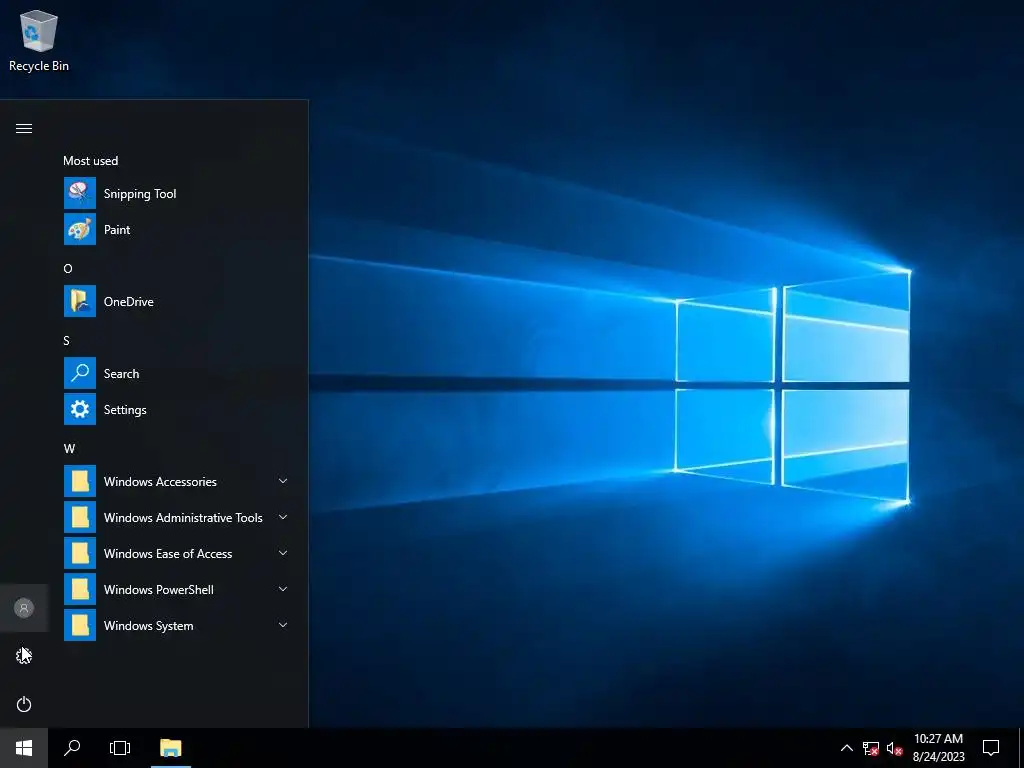Image resolution: width=1024 pixels, height=768 pixels.
Task: Open Task View on the taskbar
Action: point(120,748)
